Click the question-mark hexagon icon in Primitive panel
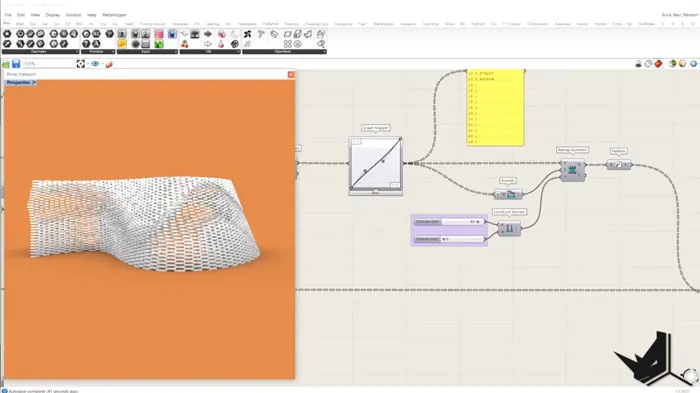The height and width of the screenshot is (393, 700). [x=86, y=44]
